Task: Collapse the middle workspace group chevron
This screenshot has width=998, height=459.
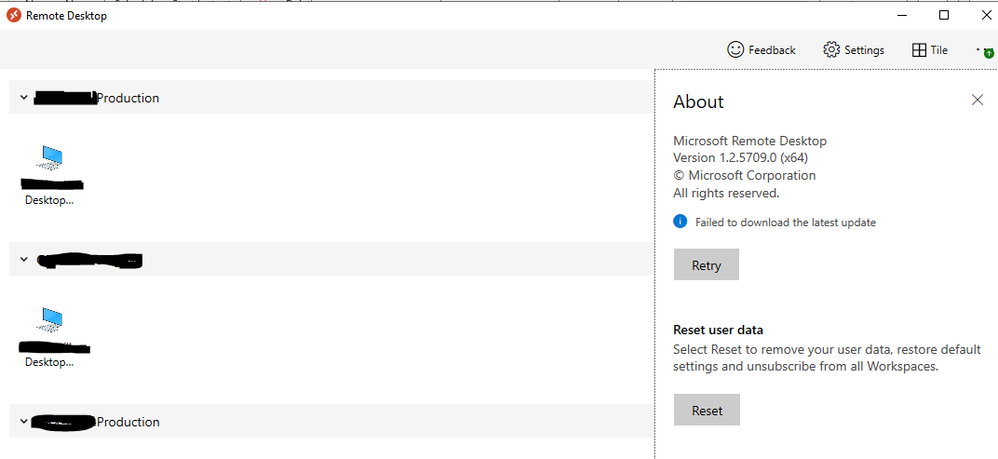Action: 24,260
